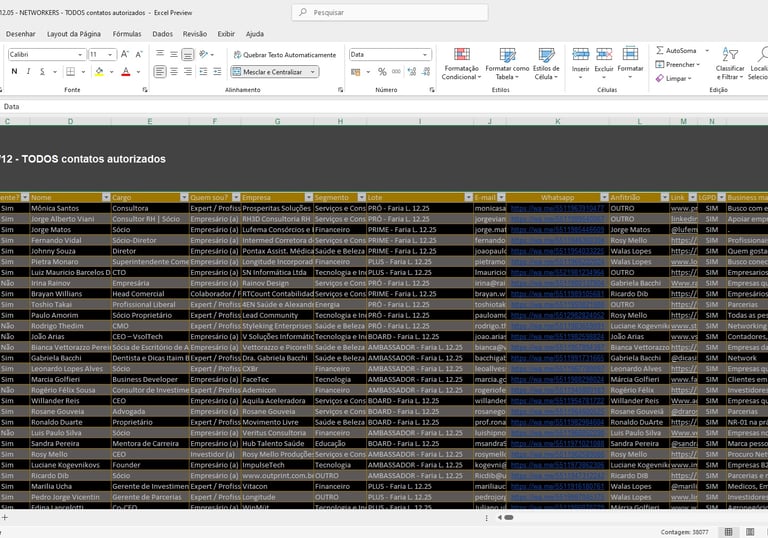
Task: Open WhatsApp link in Johnny Souza row
Action: click(557, 251)
